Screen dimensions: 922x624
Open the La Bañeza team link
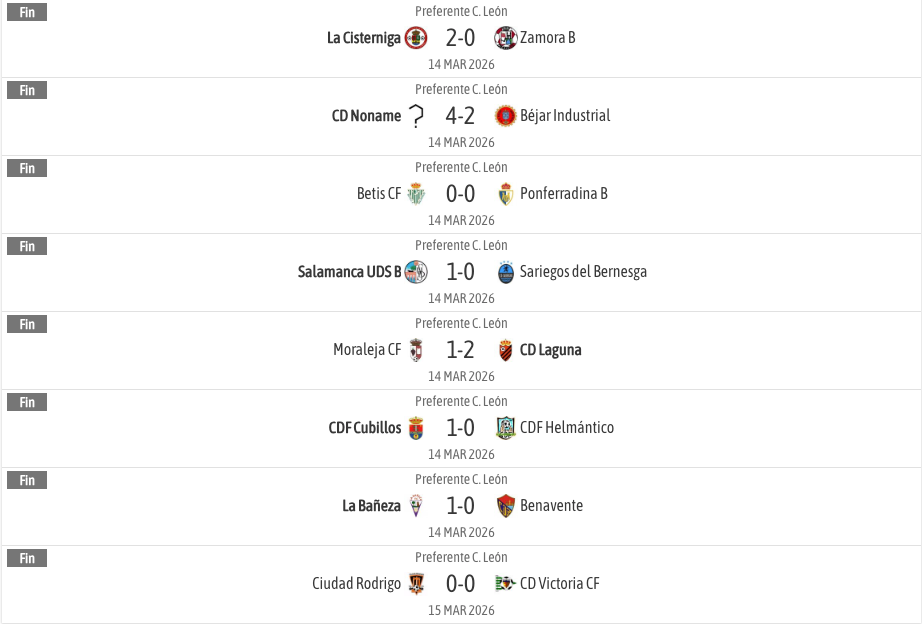tap(371, 506)
